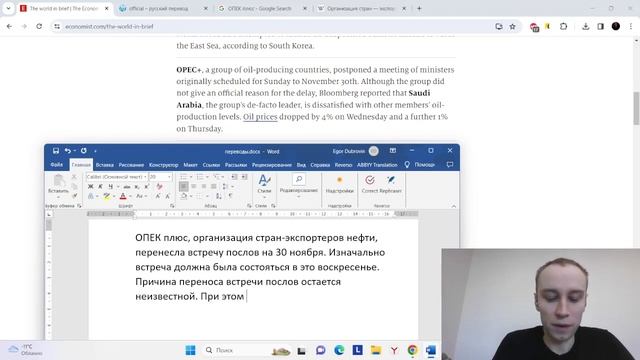Open the Change Case (Аа) dropdown
Image resolution: width=640 pixels, height=360 pixels.
[141, 196]
